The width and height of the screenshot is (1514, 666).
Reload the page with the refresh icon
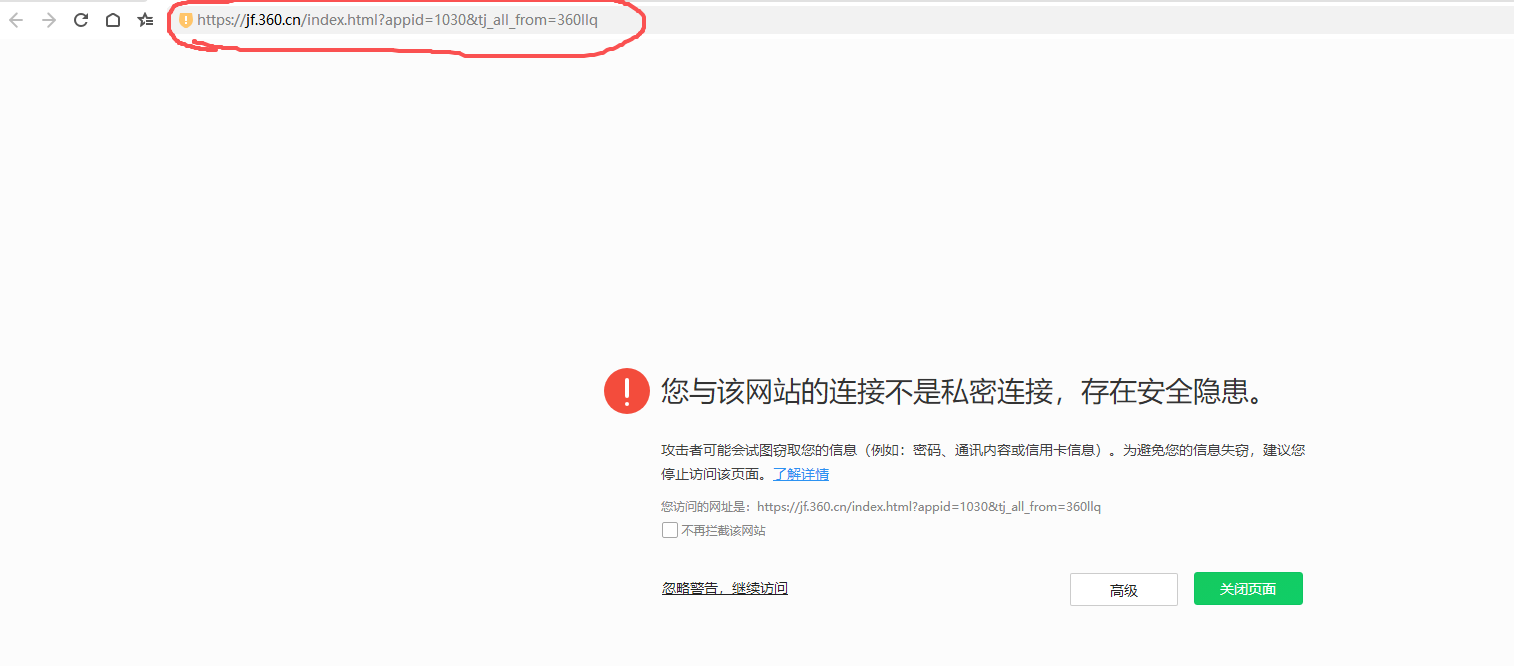82,20
